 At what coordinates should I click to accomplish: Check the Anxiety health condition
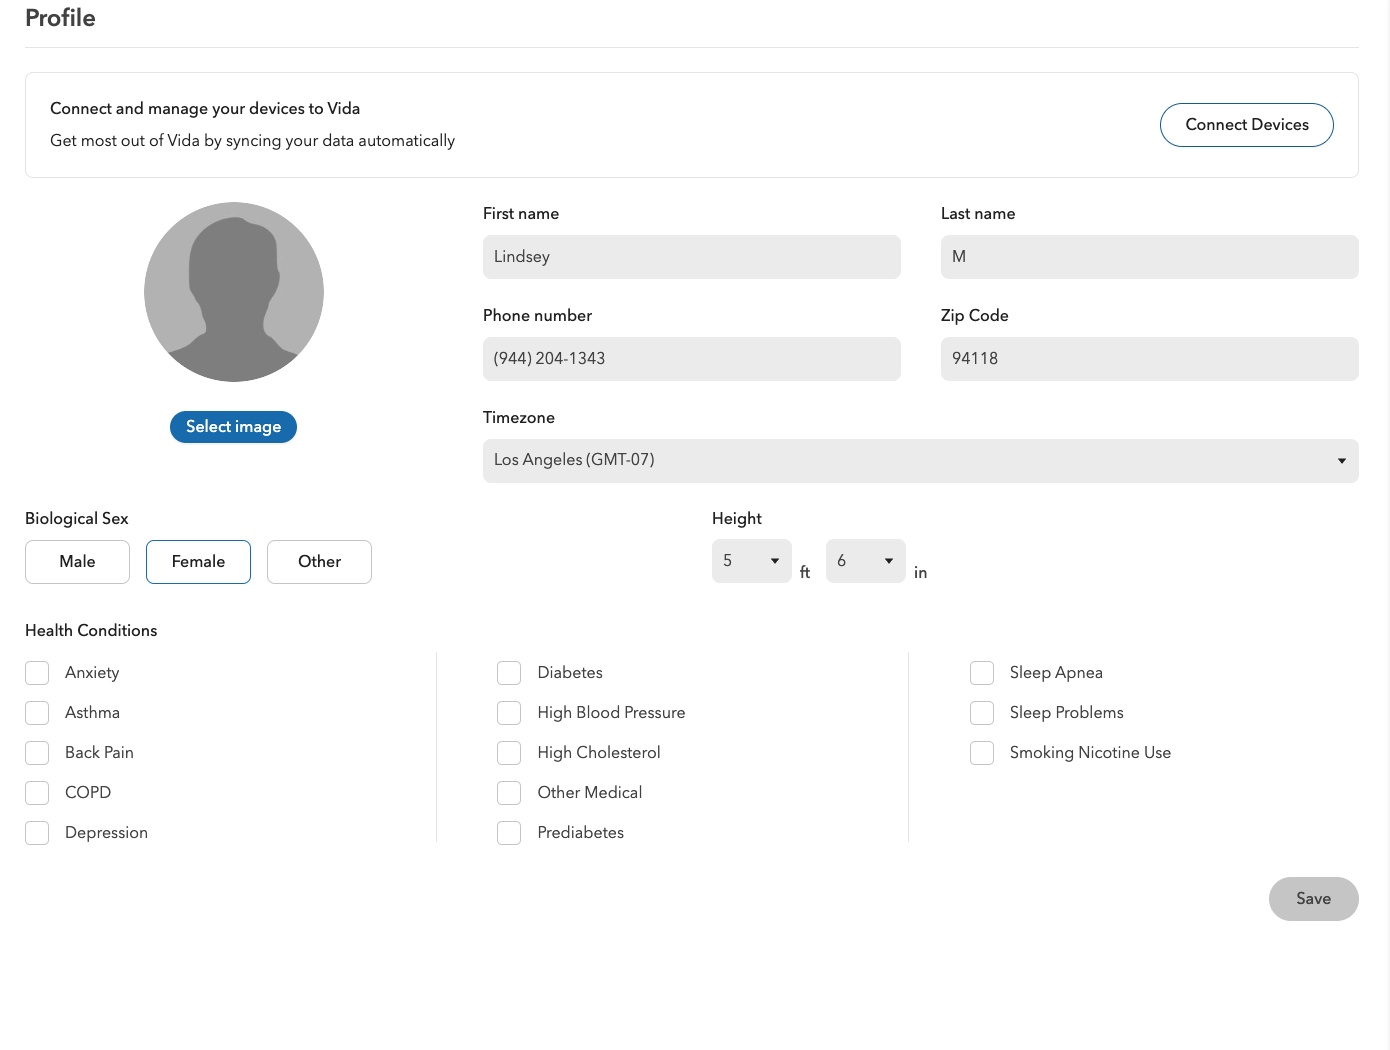coord(37,672)
